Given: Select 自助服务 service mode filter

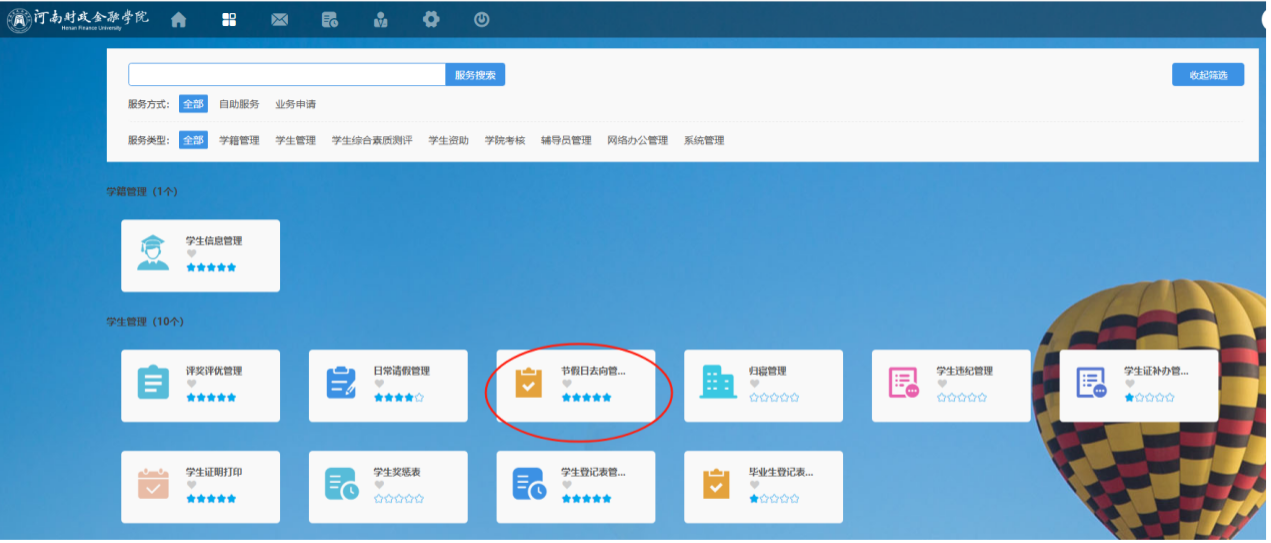Looking at the screenshot, I should pos(239,104).
